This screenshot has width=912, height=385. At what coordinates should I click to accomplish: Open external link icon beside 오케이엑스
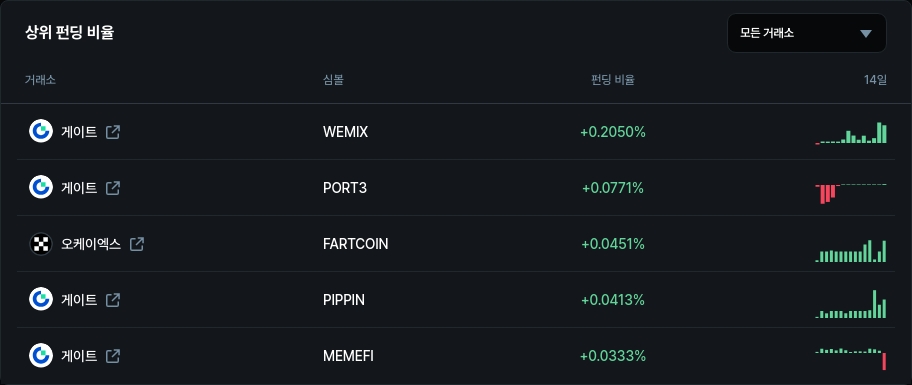coord(137,244)
